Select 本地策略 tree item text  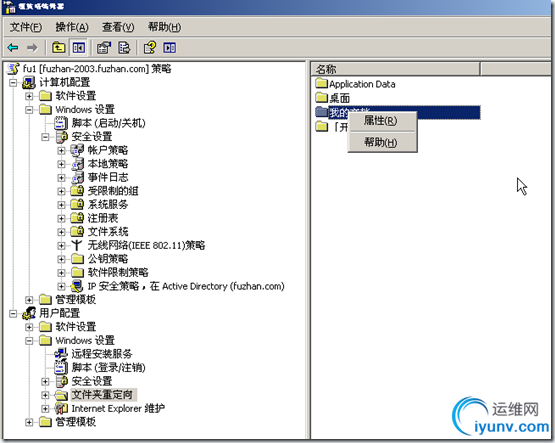click(x=108, y=164)
